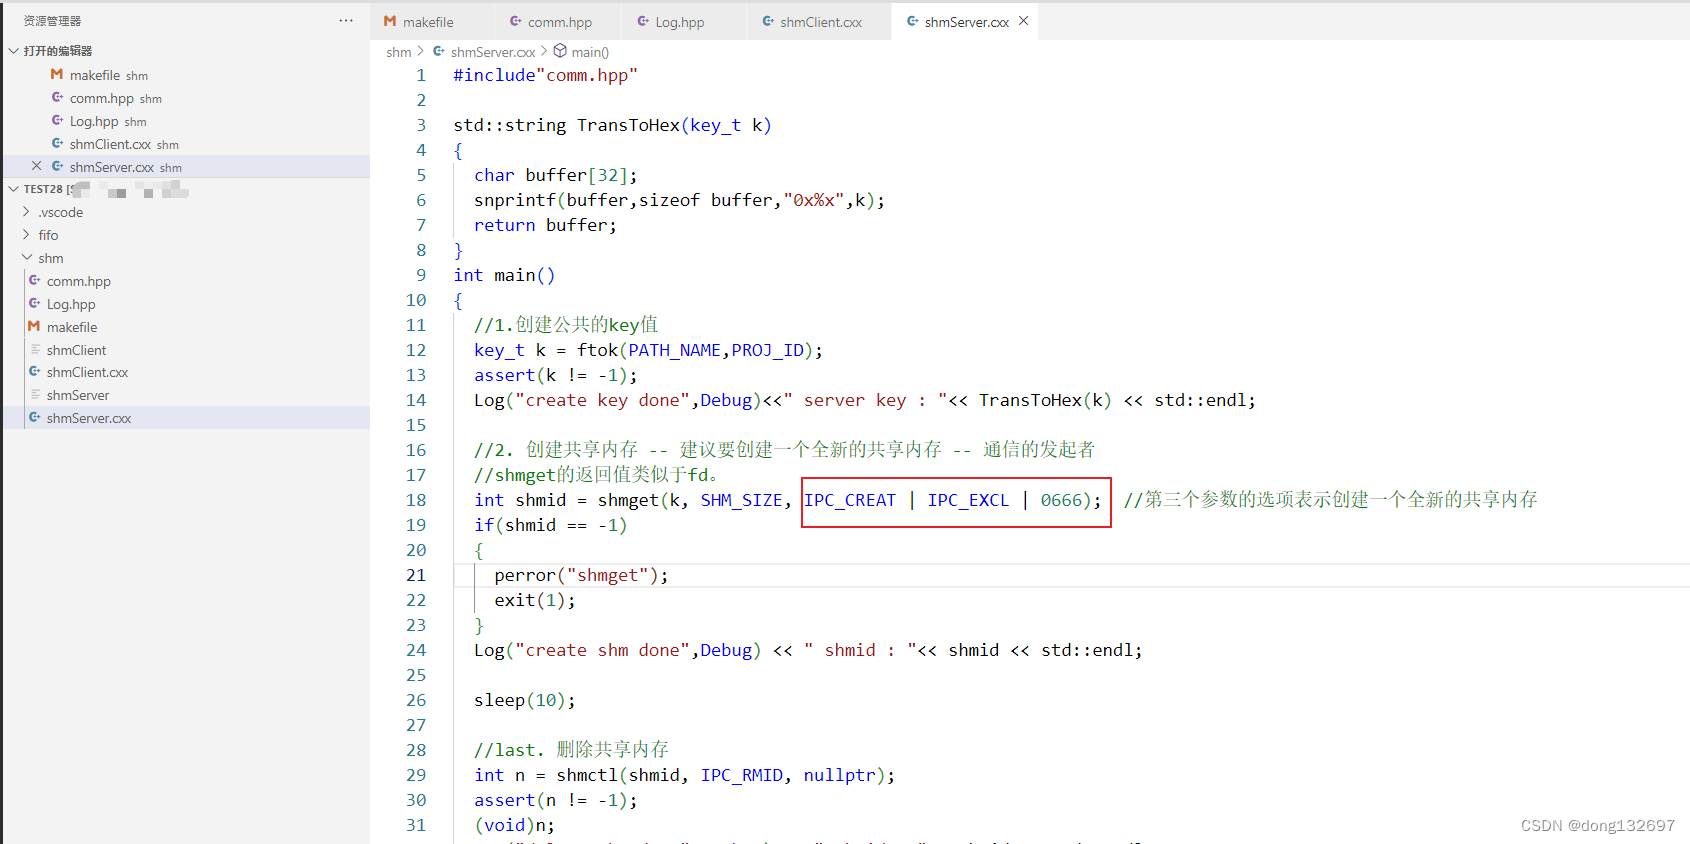
Task: Click shmServer.cxx file icon in shm folder
Action: click(34, 417)
